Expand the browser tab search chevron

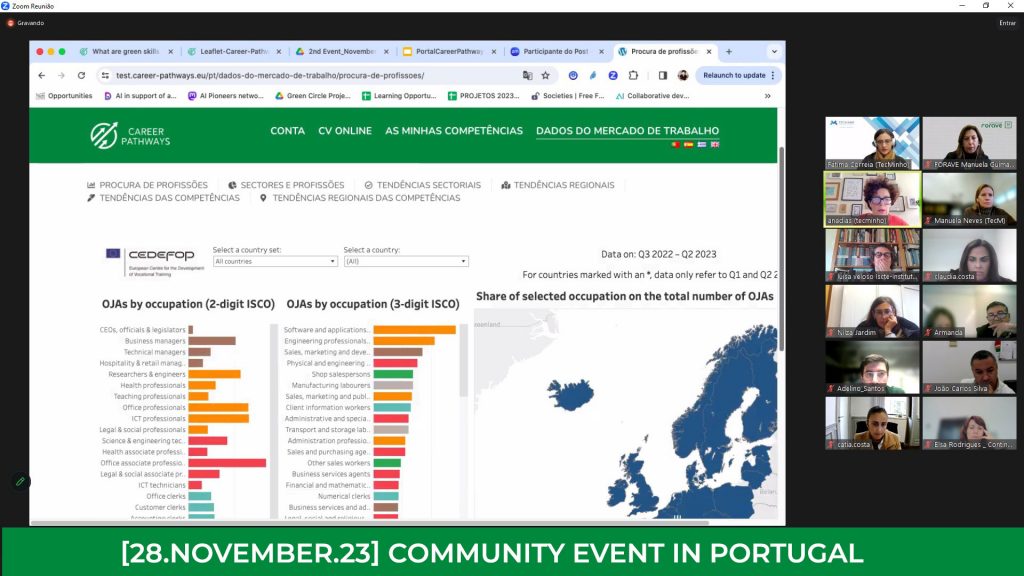click(773, 51)
